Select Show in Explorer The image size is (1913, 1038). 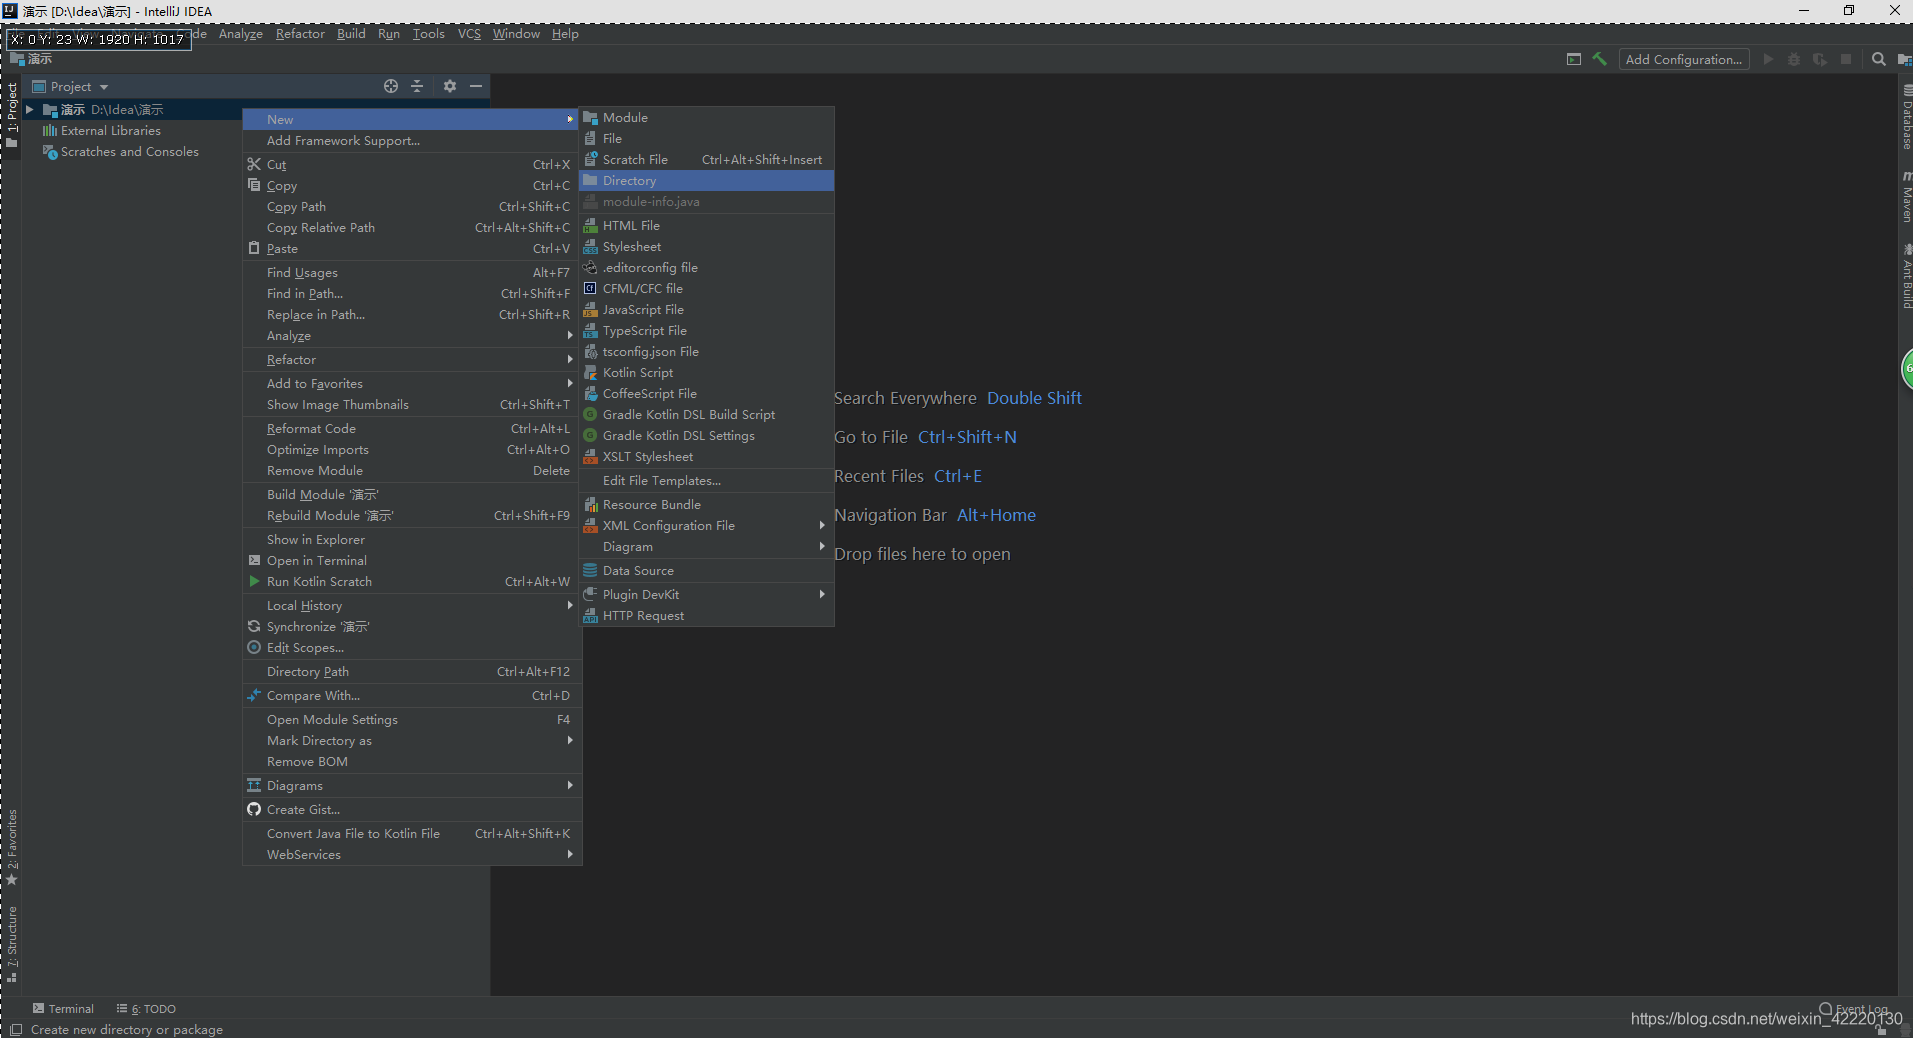[412, 540]
